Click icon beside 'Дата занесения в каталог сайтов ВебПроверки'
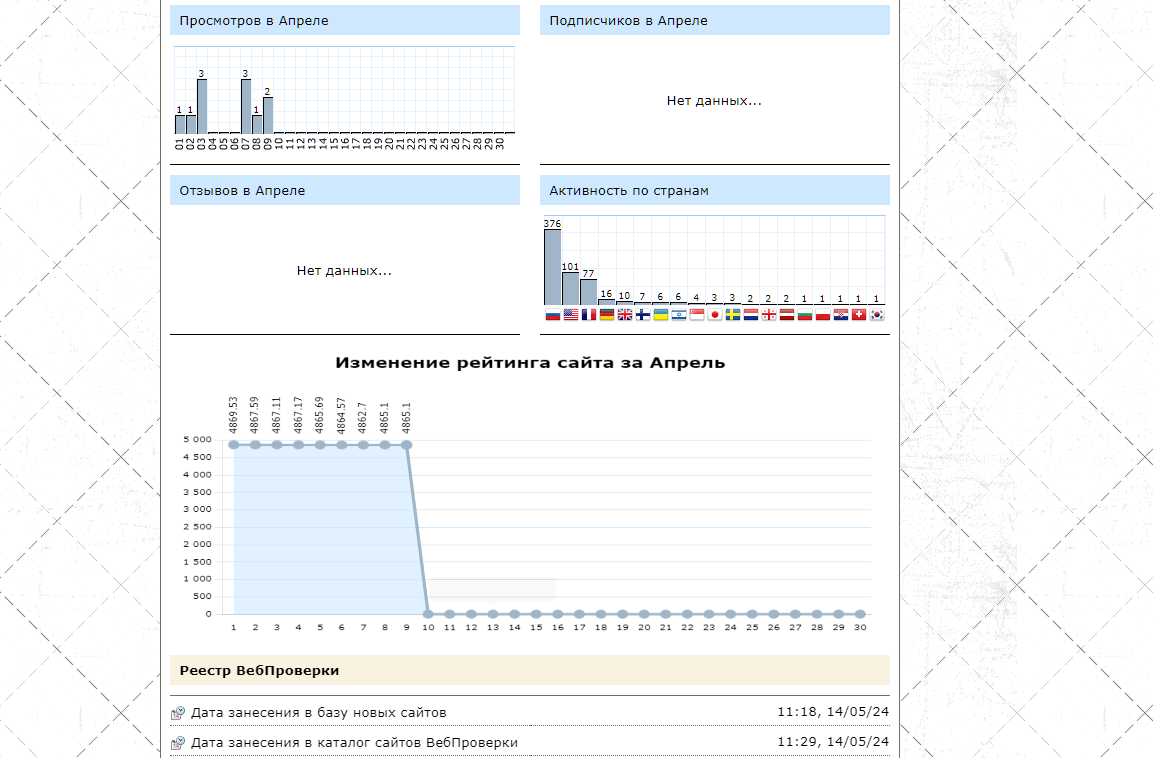The width and height of the screenshot is (1153, 758). coord(178,743)
